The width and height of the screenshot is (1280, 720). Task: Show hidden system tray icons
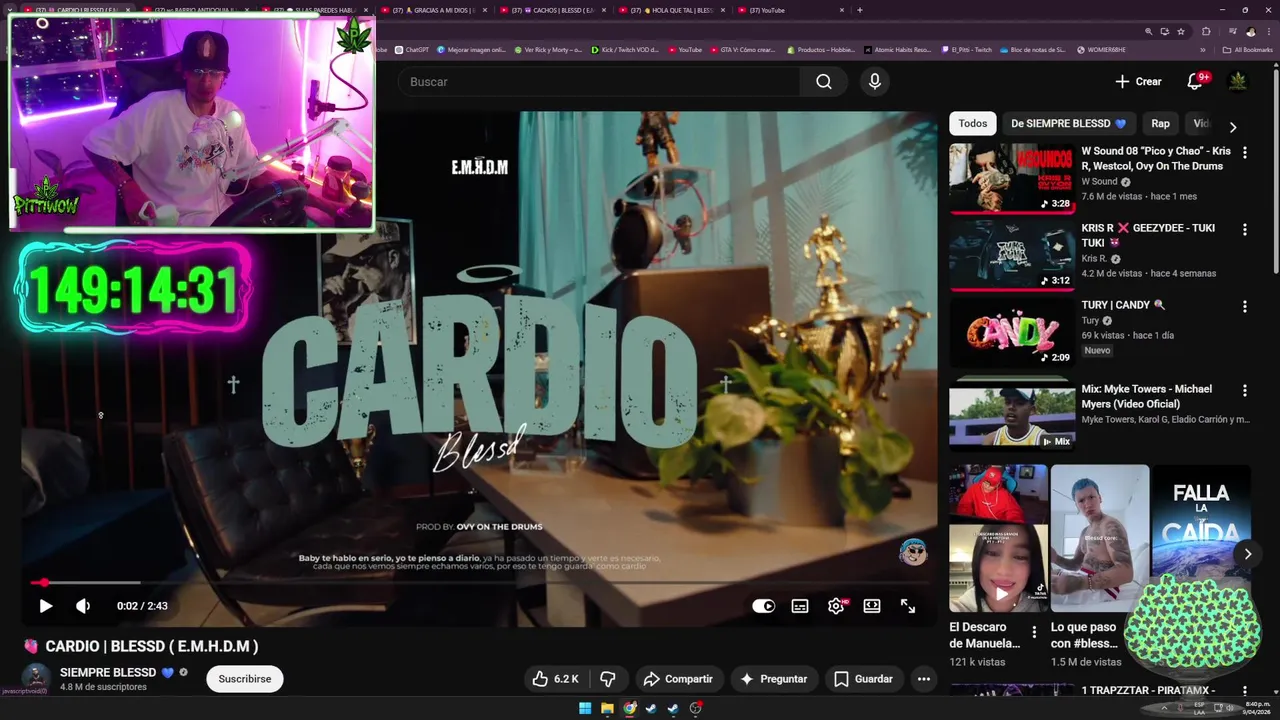pyautogui.click(x=1164, y=709)
